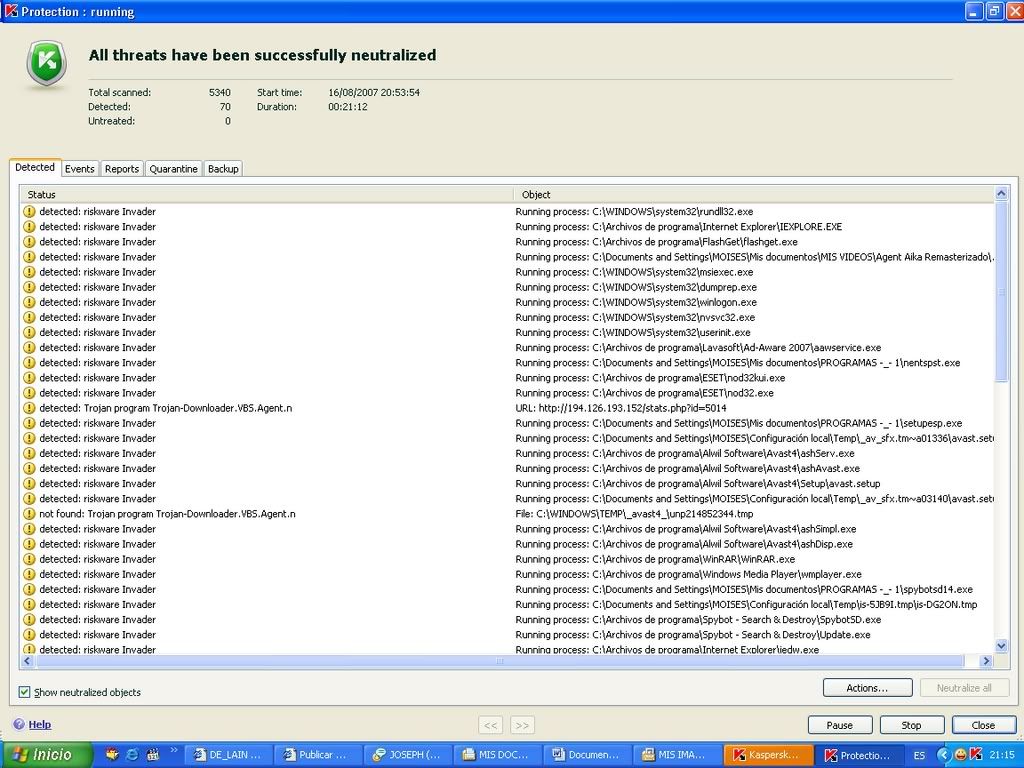
Task: Open the Quarantine tab
Action: [x=173, y=168]
